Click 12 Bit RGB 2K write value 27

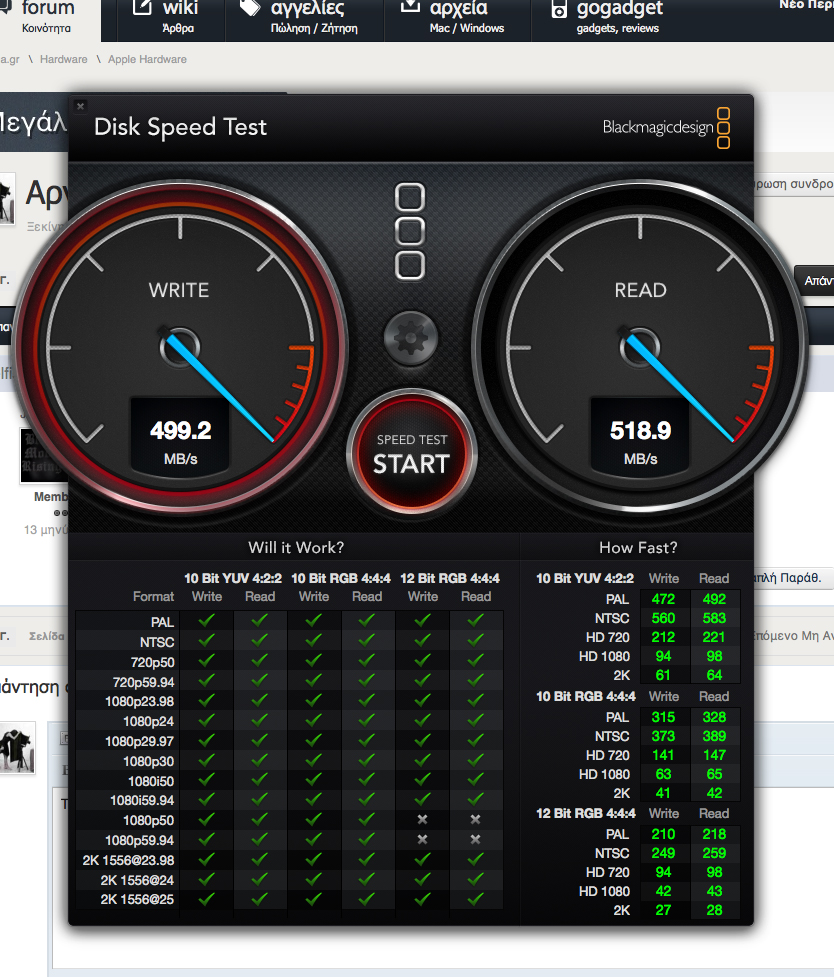(x=663, y=910)
